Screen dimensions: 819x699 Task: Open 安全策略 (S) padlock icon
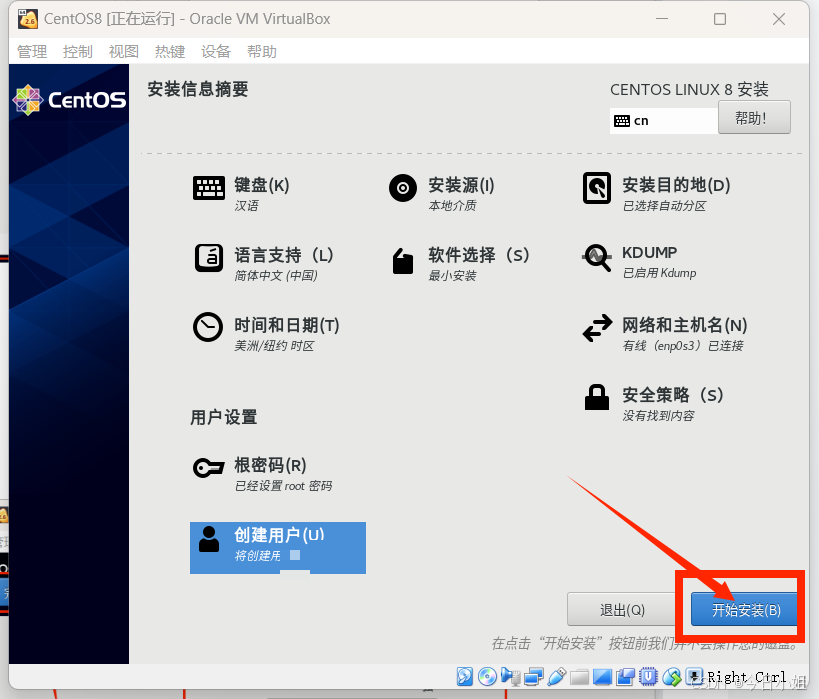click(597, 397)
